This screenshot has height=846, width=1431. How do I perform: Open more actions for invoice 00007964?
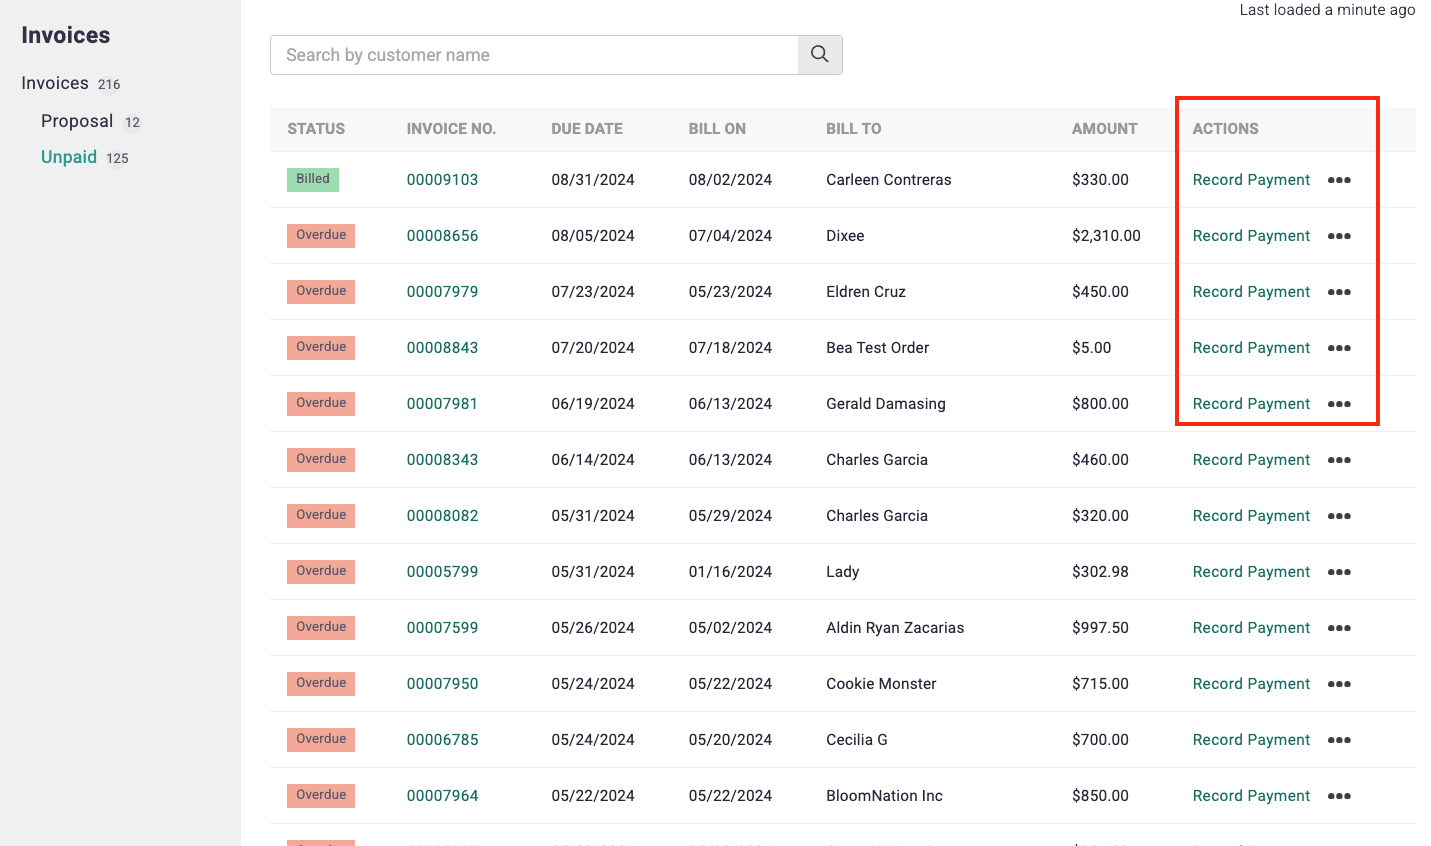click(x=1339, y=796)
